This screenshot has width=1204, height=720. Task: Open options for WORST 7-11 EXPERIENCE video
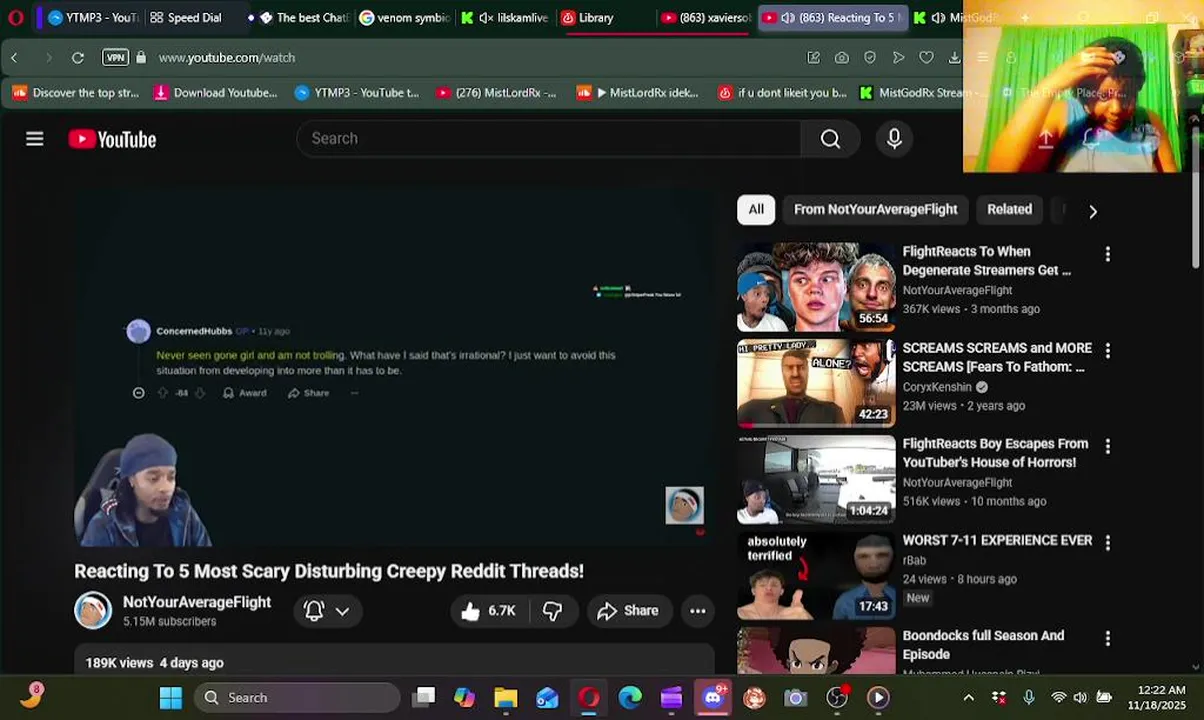point(1107,542)
